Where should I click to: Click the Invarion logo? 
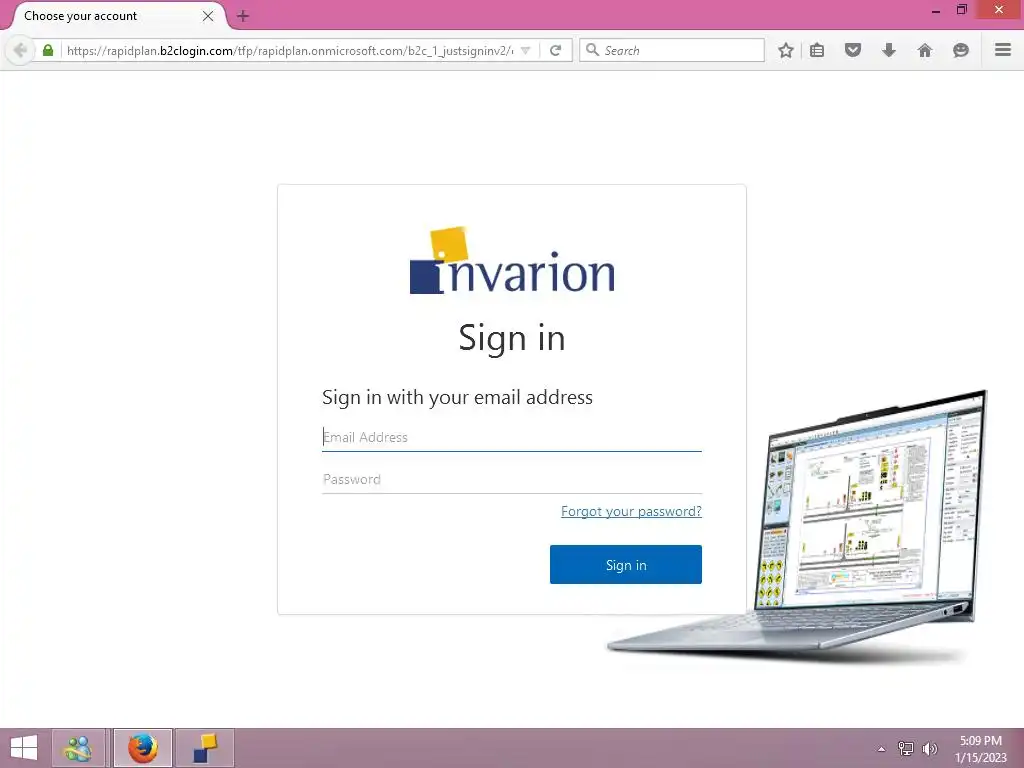click(512, 261)
